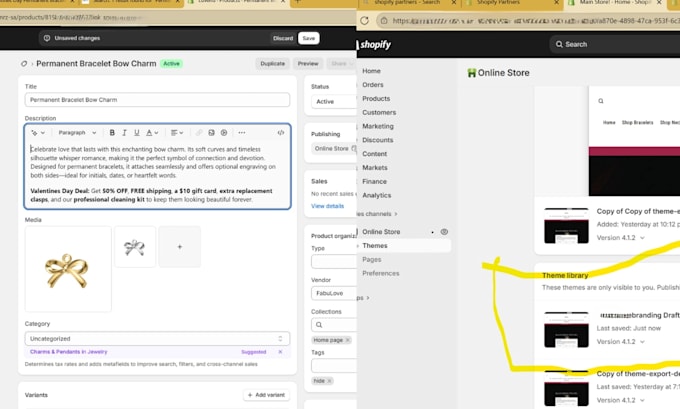The width and height of the screenshot is (680, 409).
Task: Toggle bold formatting in description editor
Action: [x=112, y=133]
